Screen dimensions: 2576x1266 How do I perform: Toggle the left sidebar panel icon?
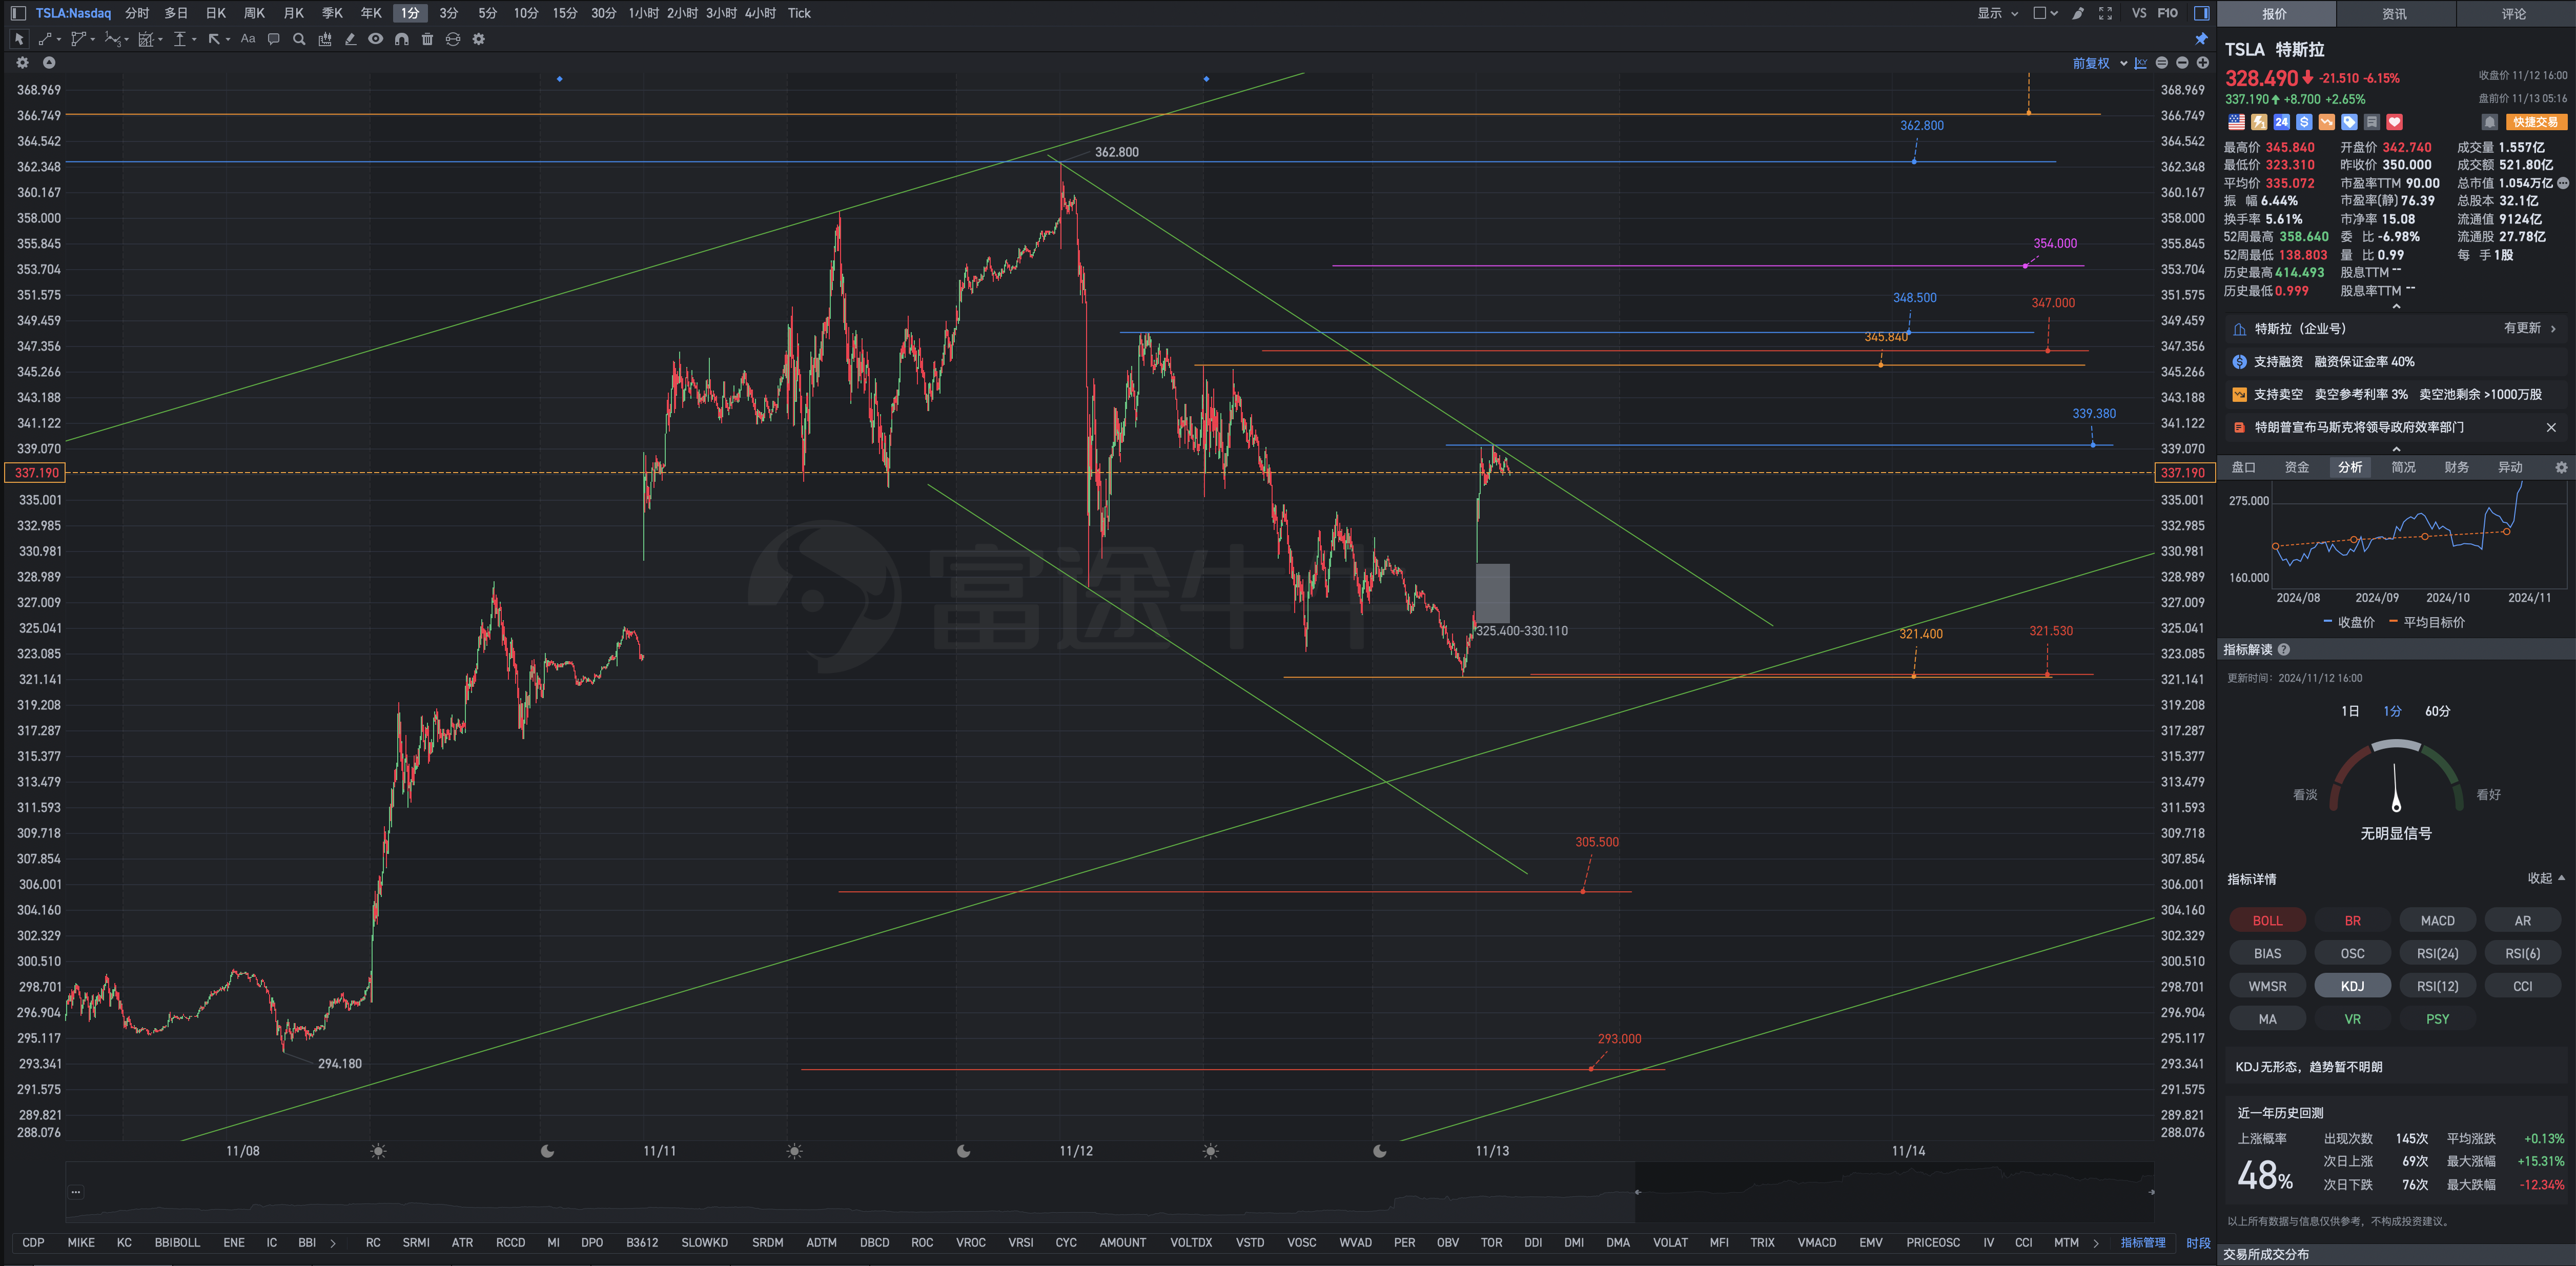[x=18, y=13]
